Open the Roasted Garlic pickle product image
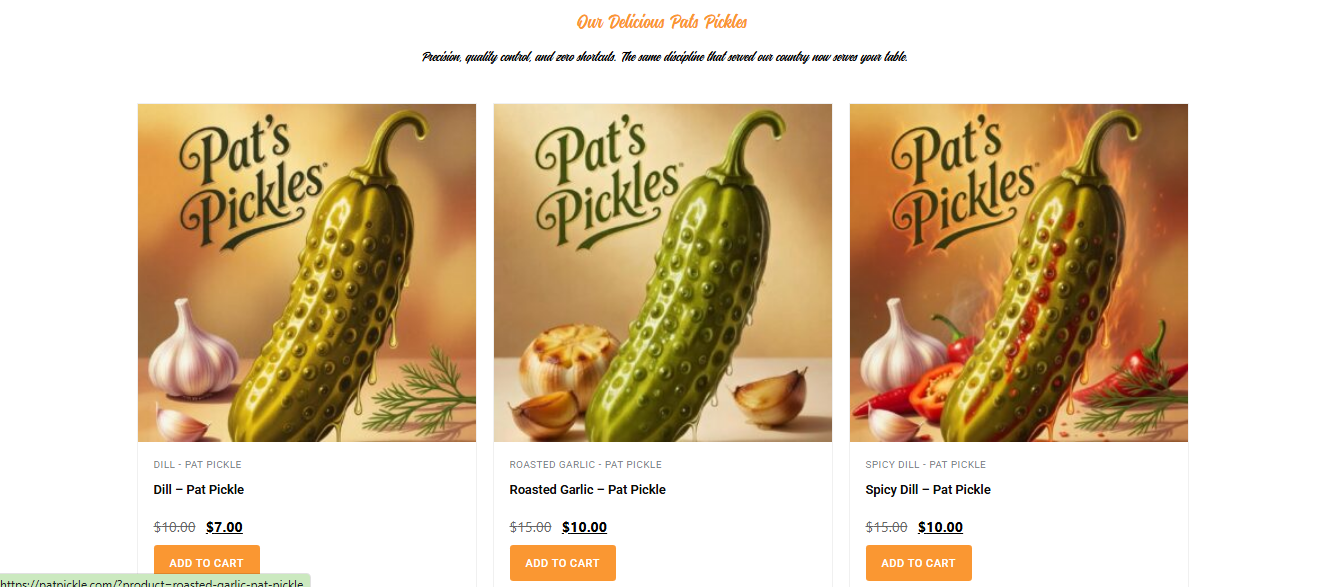 [662, 272]
